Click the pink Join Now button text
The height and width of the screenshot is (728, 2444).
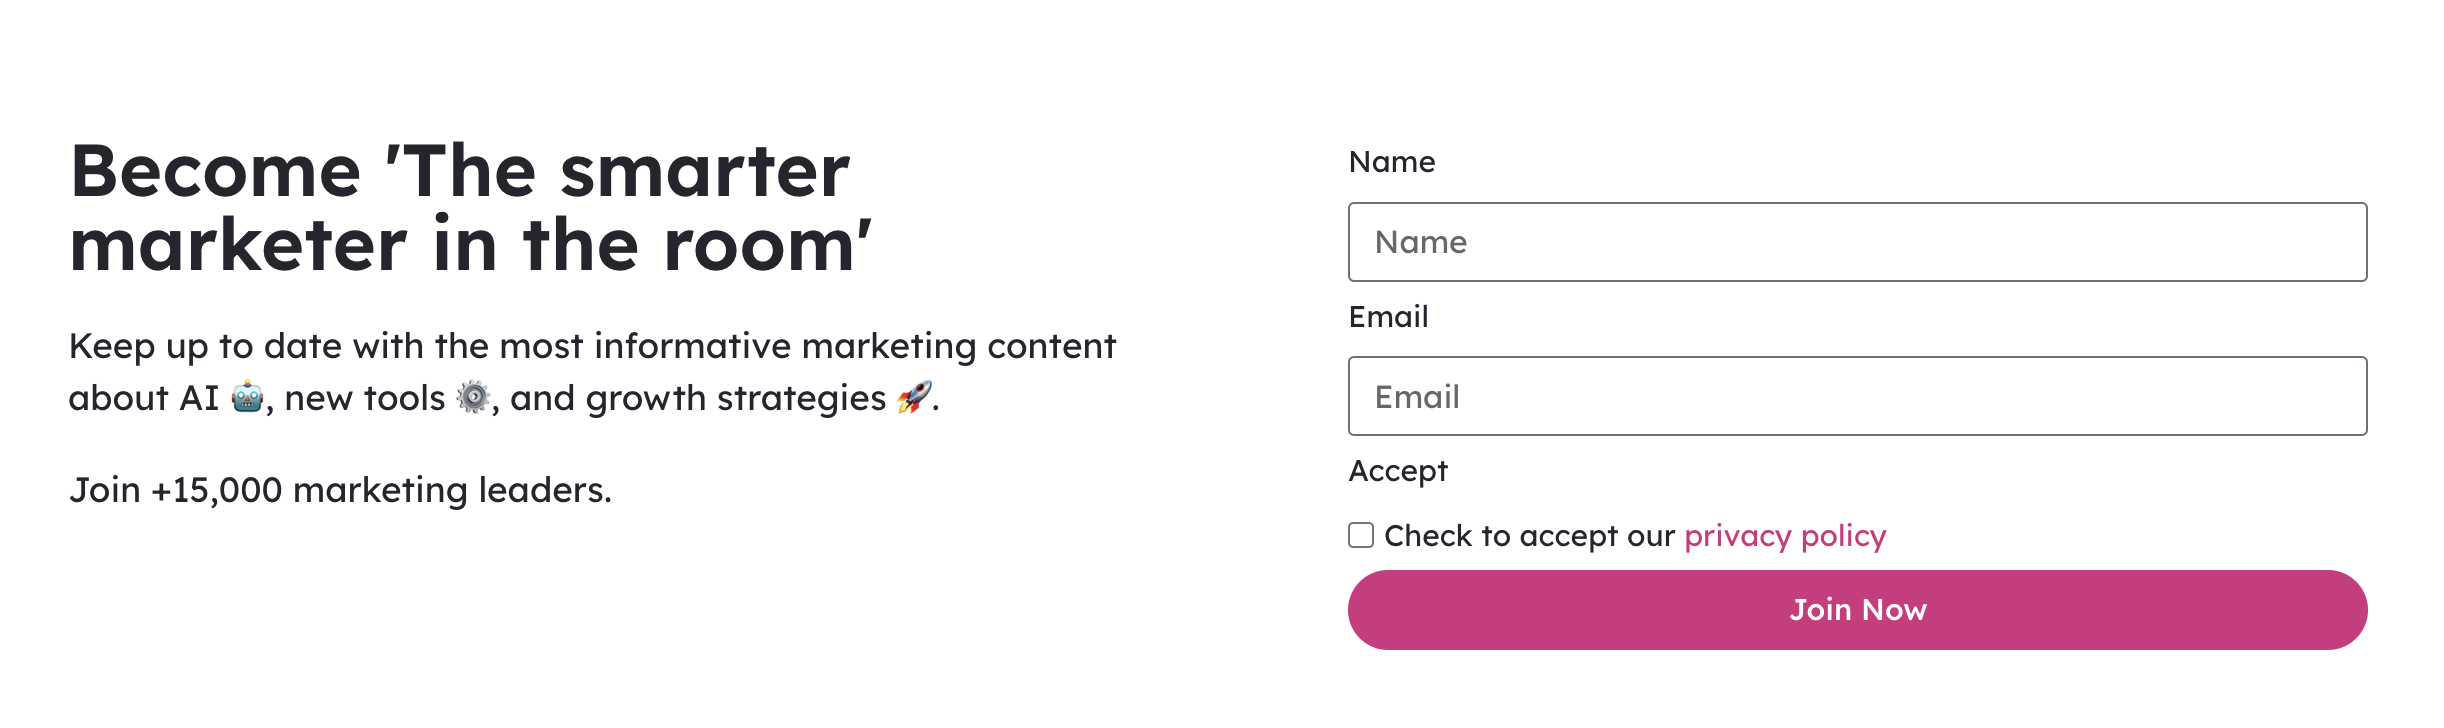pyautogui.click(x=1857, y=610)
